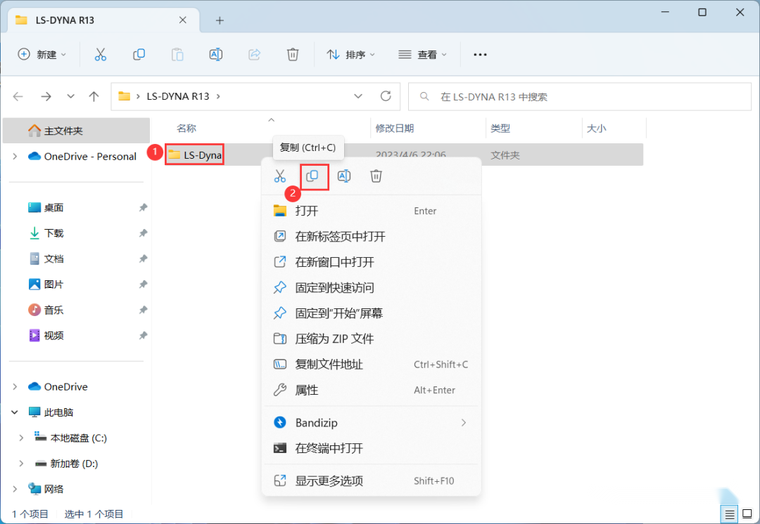Screen dimensions: 760x524
Task: Click the Share icon in the top toolbar
Action: pos(254,55)
